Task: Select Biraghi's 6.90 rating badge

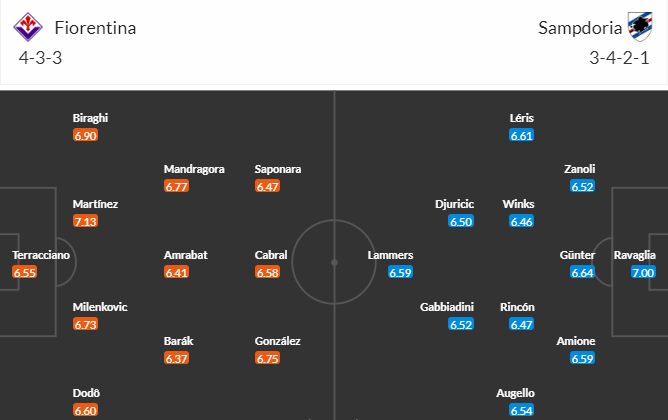Action: point(85,135)
